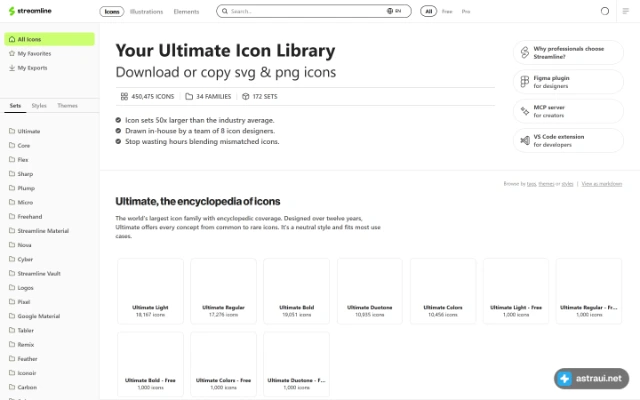Click the VS Code logo icon
The height and width of the screenshot is (400, 640).
(525, 140)
